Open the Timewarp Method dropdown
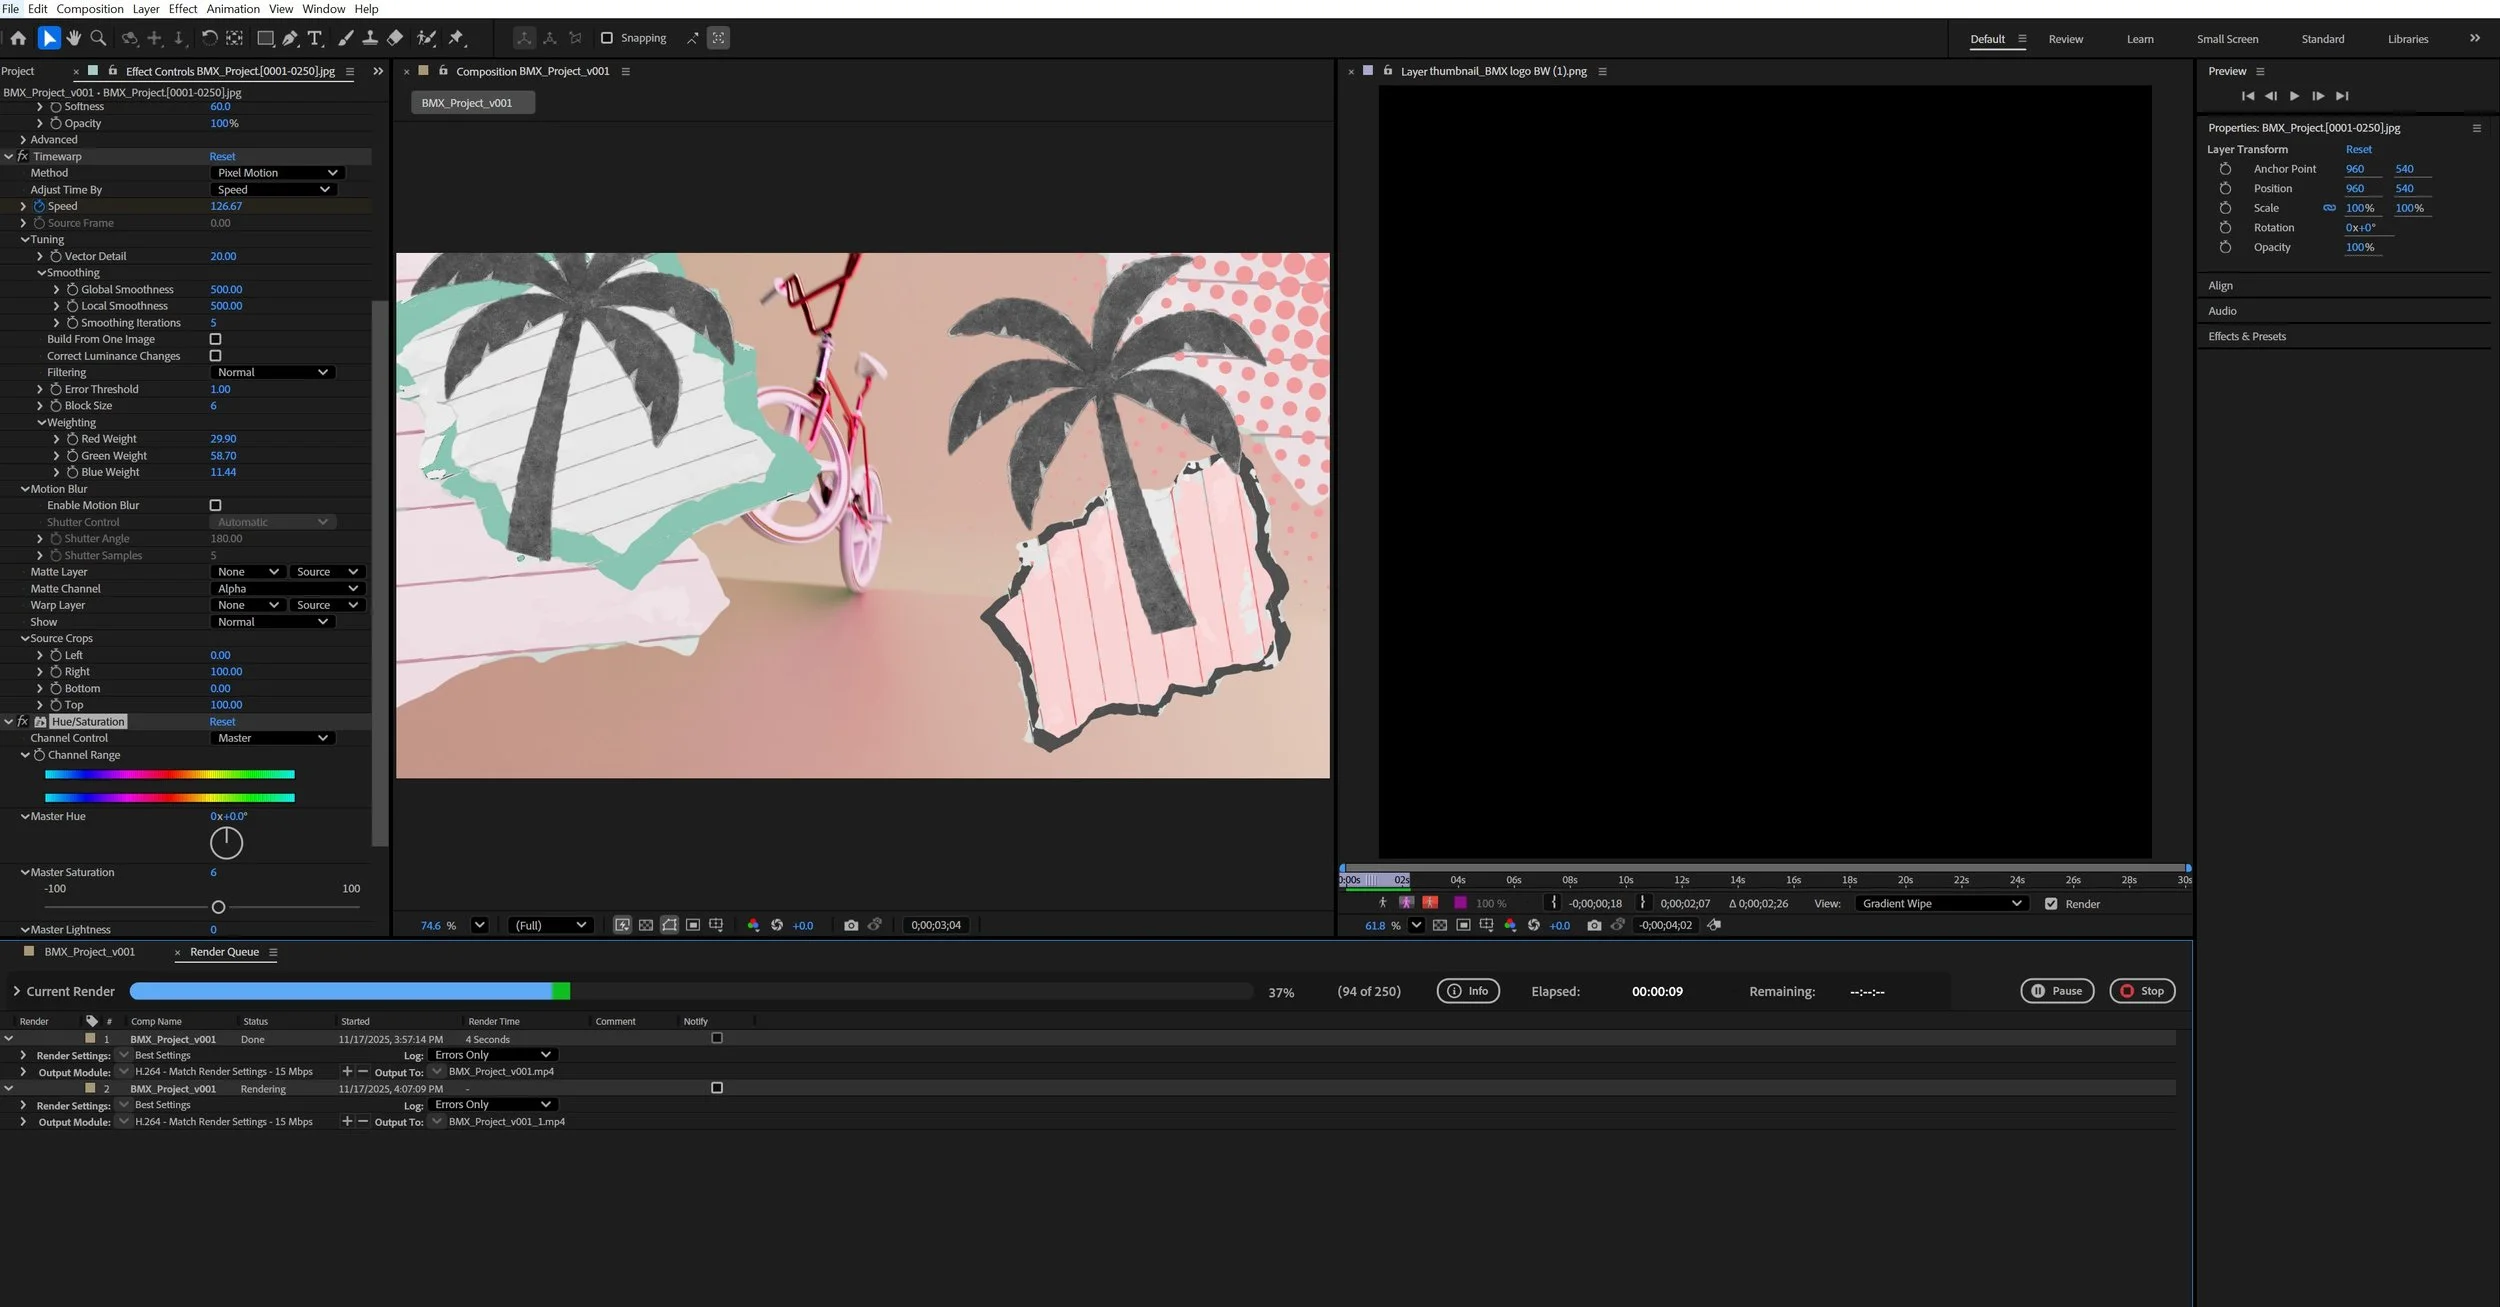This screenshot has height=1307, width=2500. pos(277,173)
